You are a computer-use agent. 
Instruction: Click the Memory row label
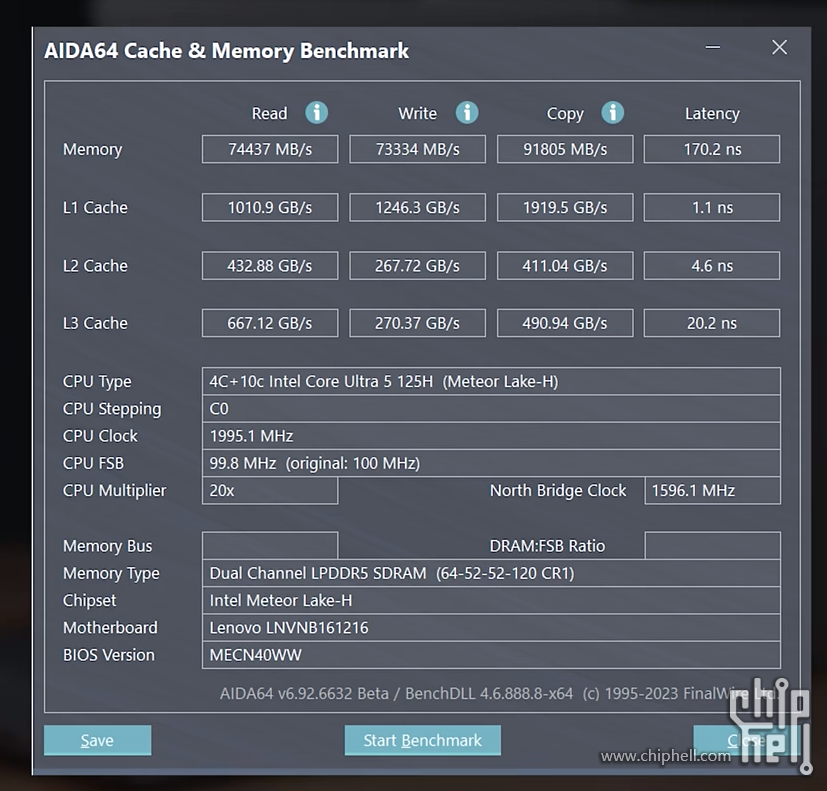92,150
